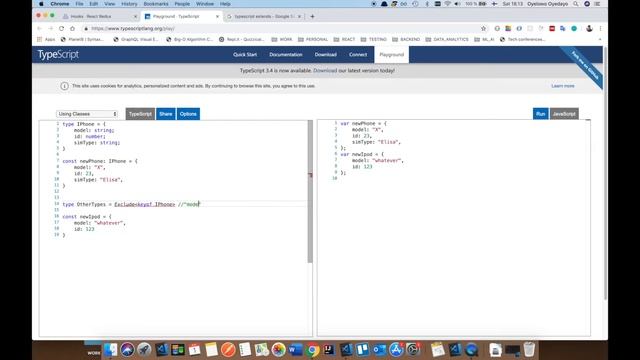
Task: Open Apps bookmarks shortcut
Action: [x=46, y=40]
